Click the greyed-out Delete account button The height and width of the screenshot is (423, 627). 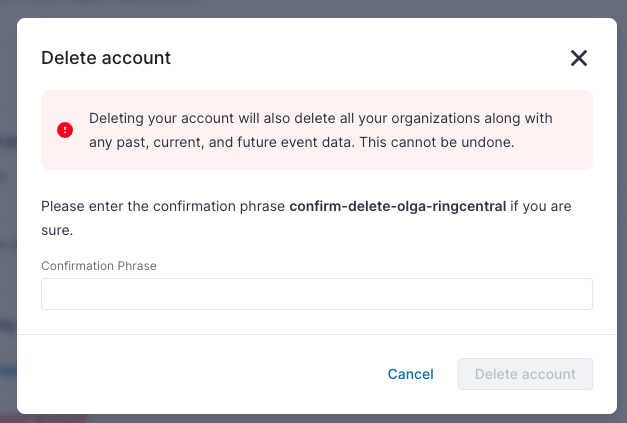click(525, 374)
